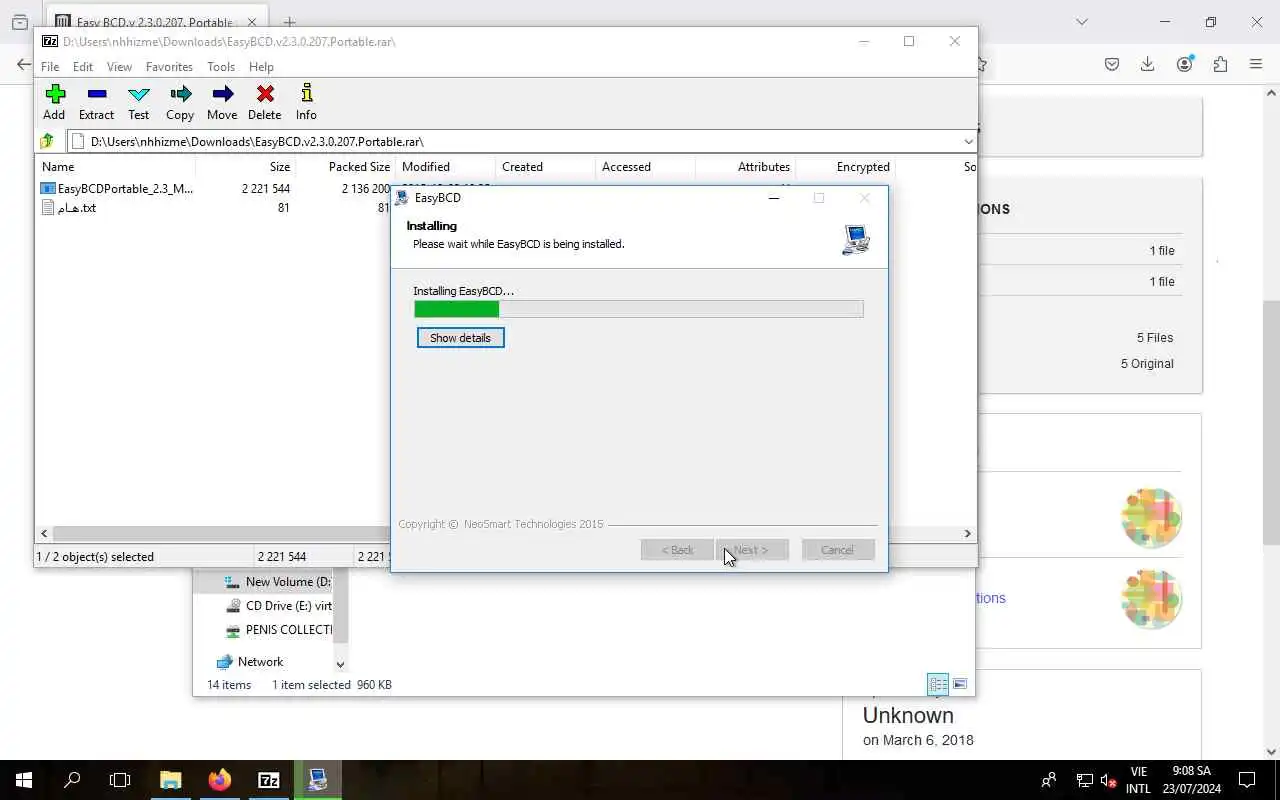
Task: Expand the 7-Zip address path dropdown
Action: point(967,141)
